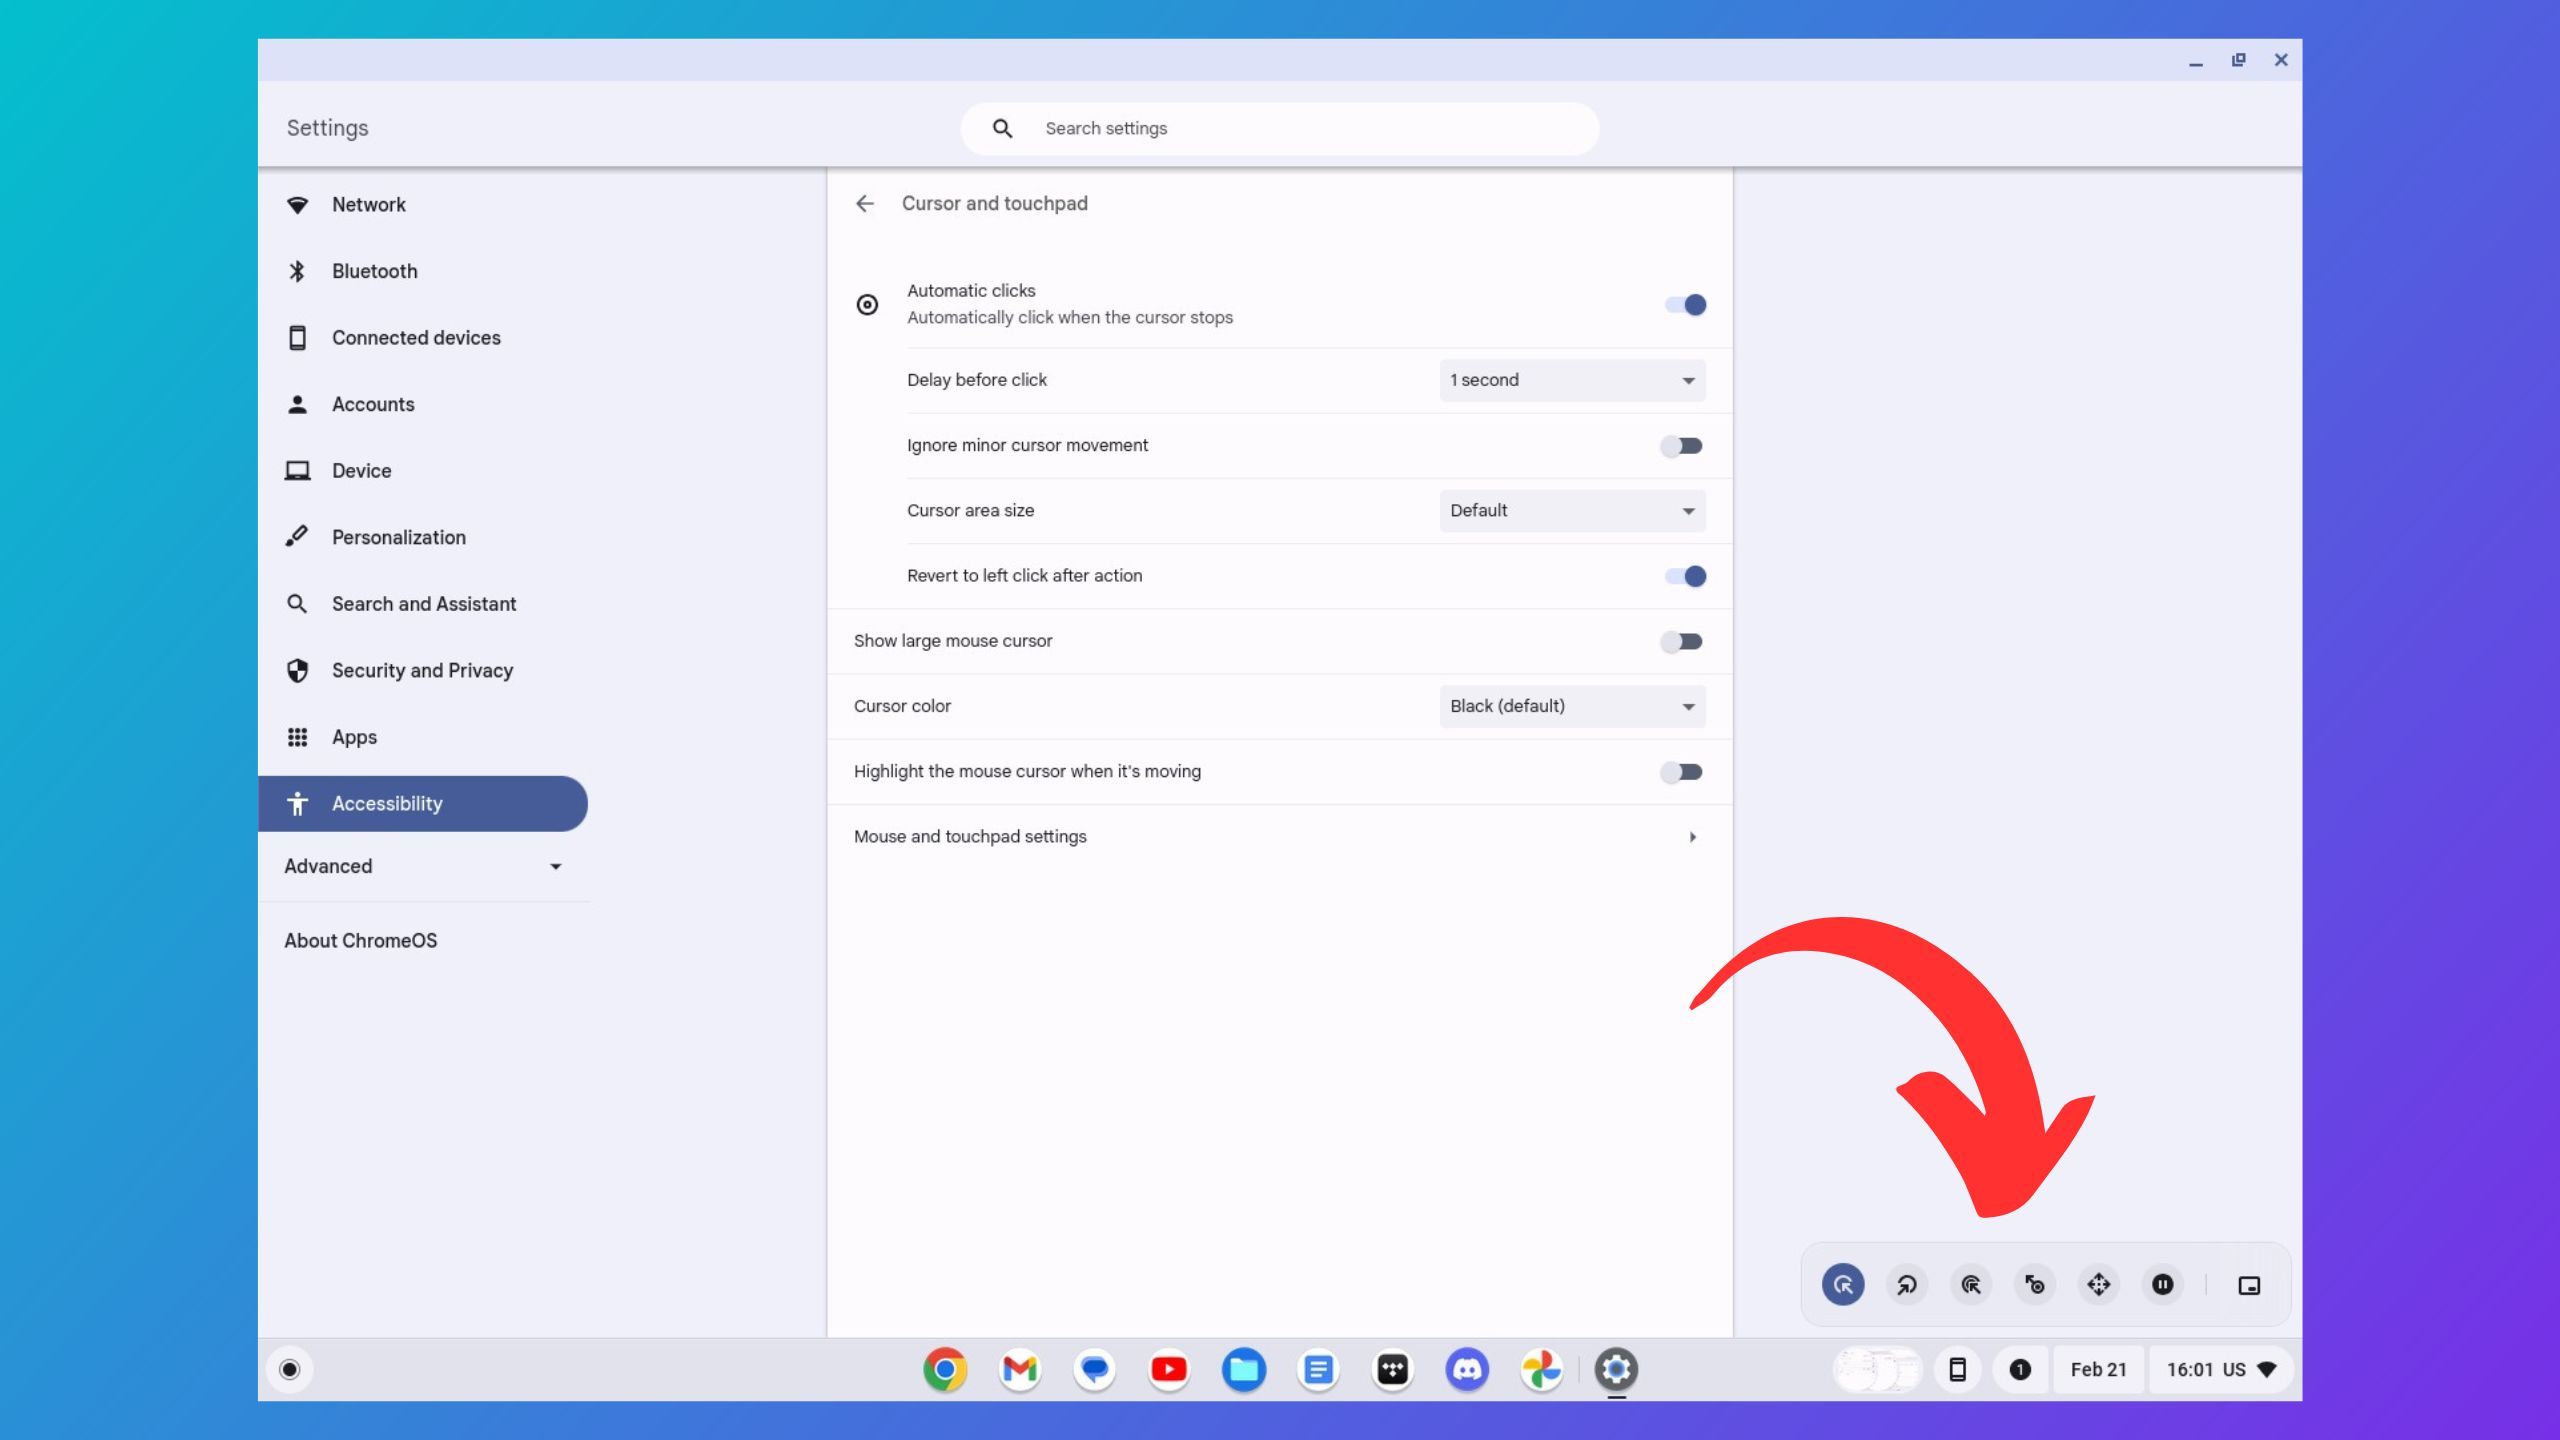
Task: Change Cursor area size dropdown
Action: (1570, 510)
